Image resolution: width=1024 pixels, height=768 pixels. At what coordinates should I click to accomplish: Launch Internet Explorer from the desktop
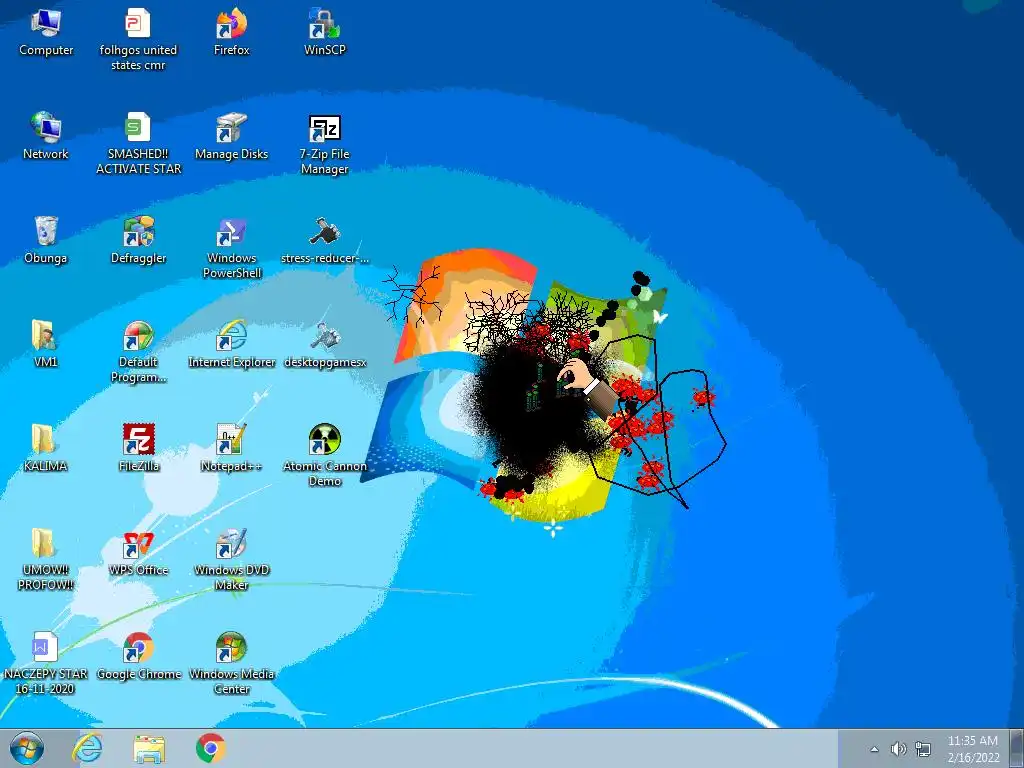tap(231, 344)
